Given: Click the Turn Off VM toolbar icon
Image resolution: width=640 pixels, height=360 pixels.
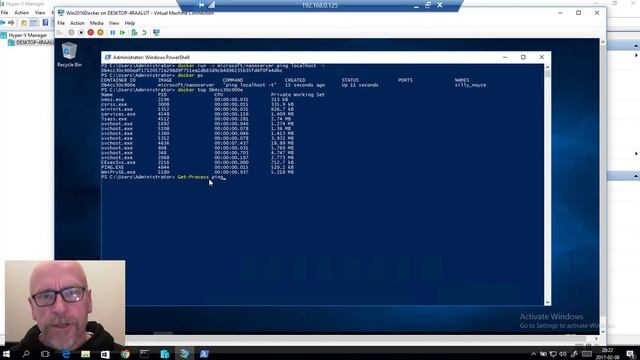Looking at the screenshot, I should pos(81,33).
